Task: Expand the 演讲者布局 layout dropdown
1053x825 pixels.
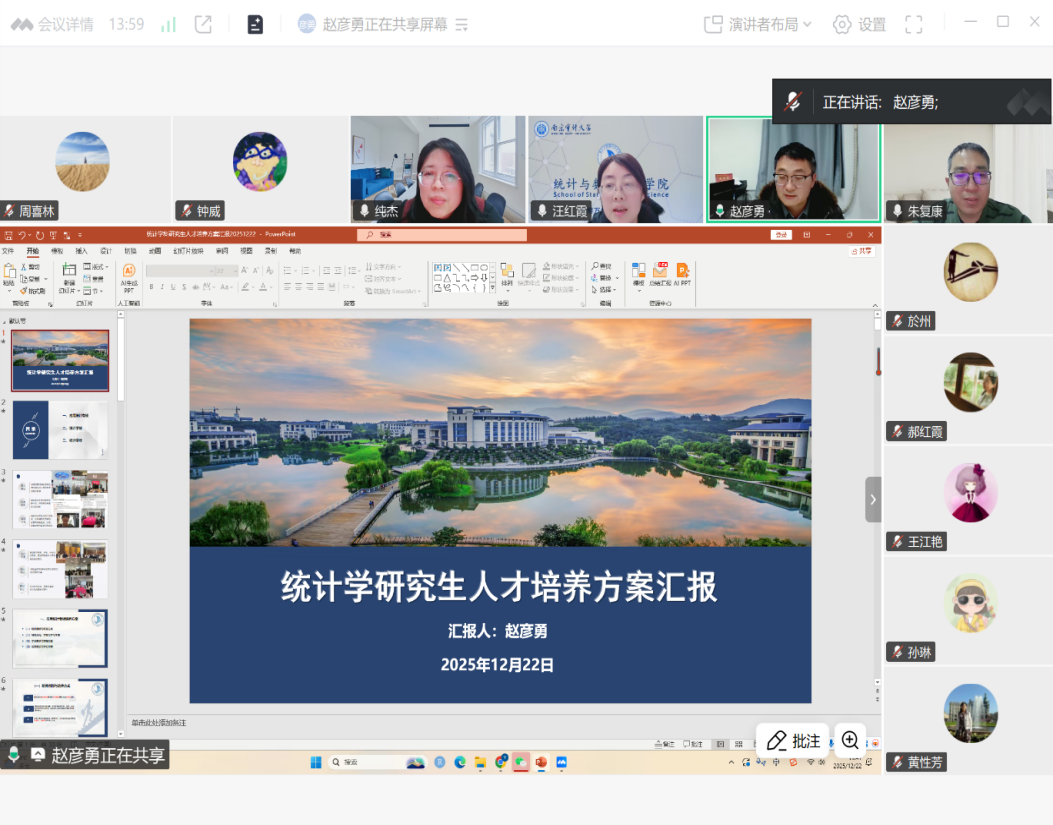Action: 758,24
